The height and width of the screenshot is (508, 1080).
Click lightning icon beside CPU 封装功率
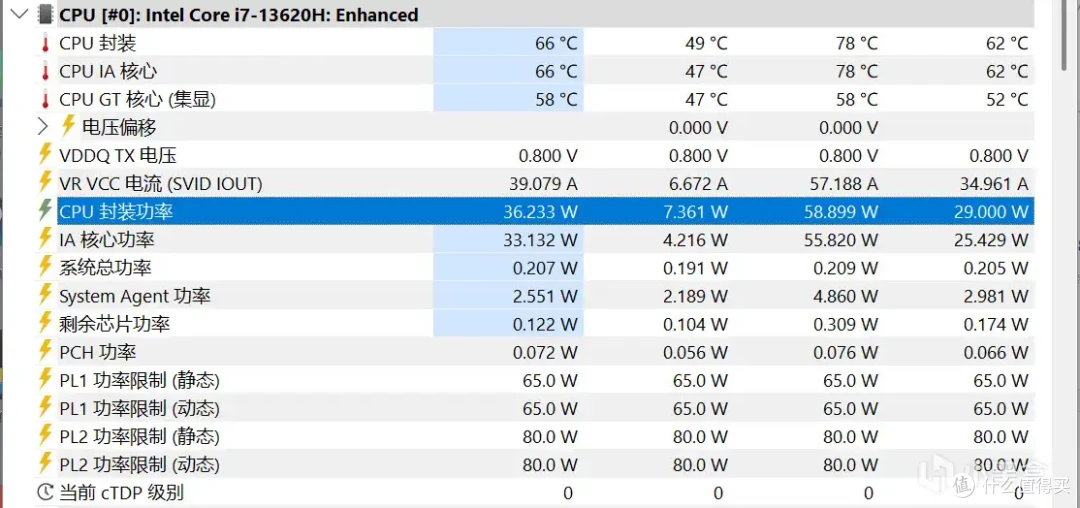pyautogui.click(x=45, y=211)
